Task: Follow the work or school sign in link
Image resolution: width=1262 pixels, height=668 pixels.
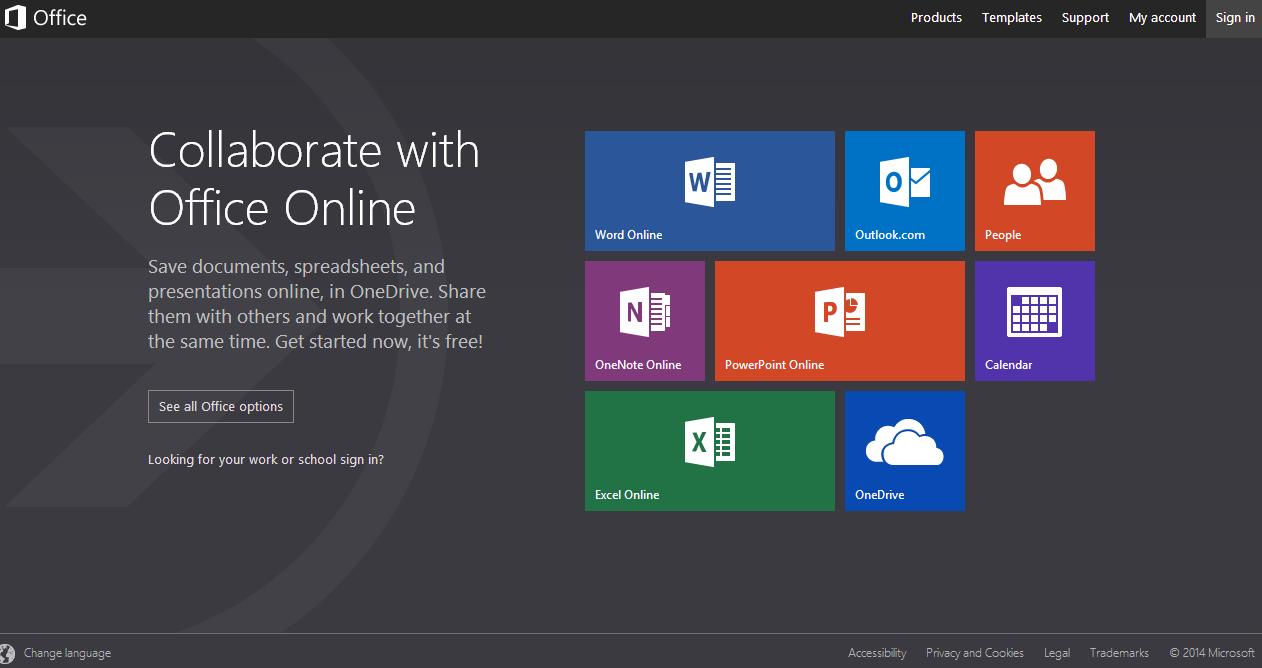Action: [266, 460]
